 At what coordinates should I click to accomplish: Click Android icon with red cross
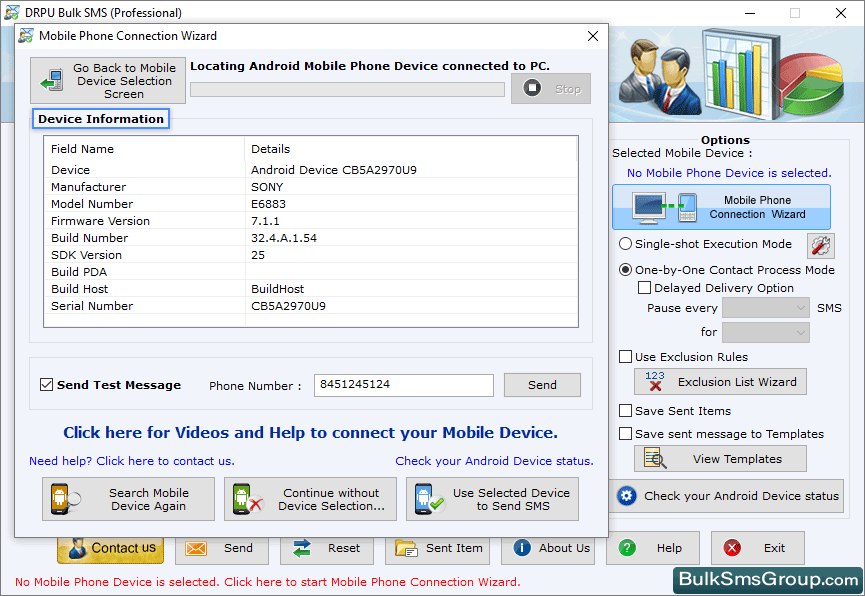(247, 499)
